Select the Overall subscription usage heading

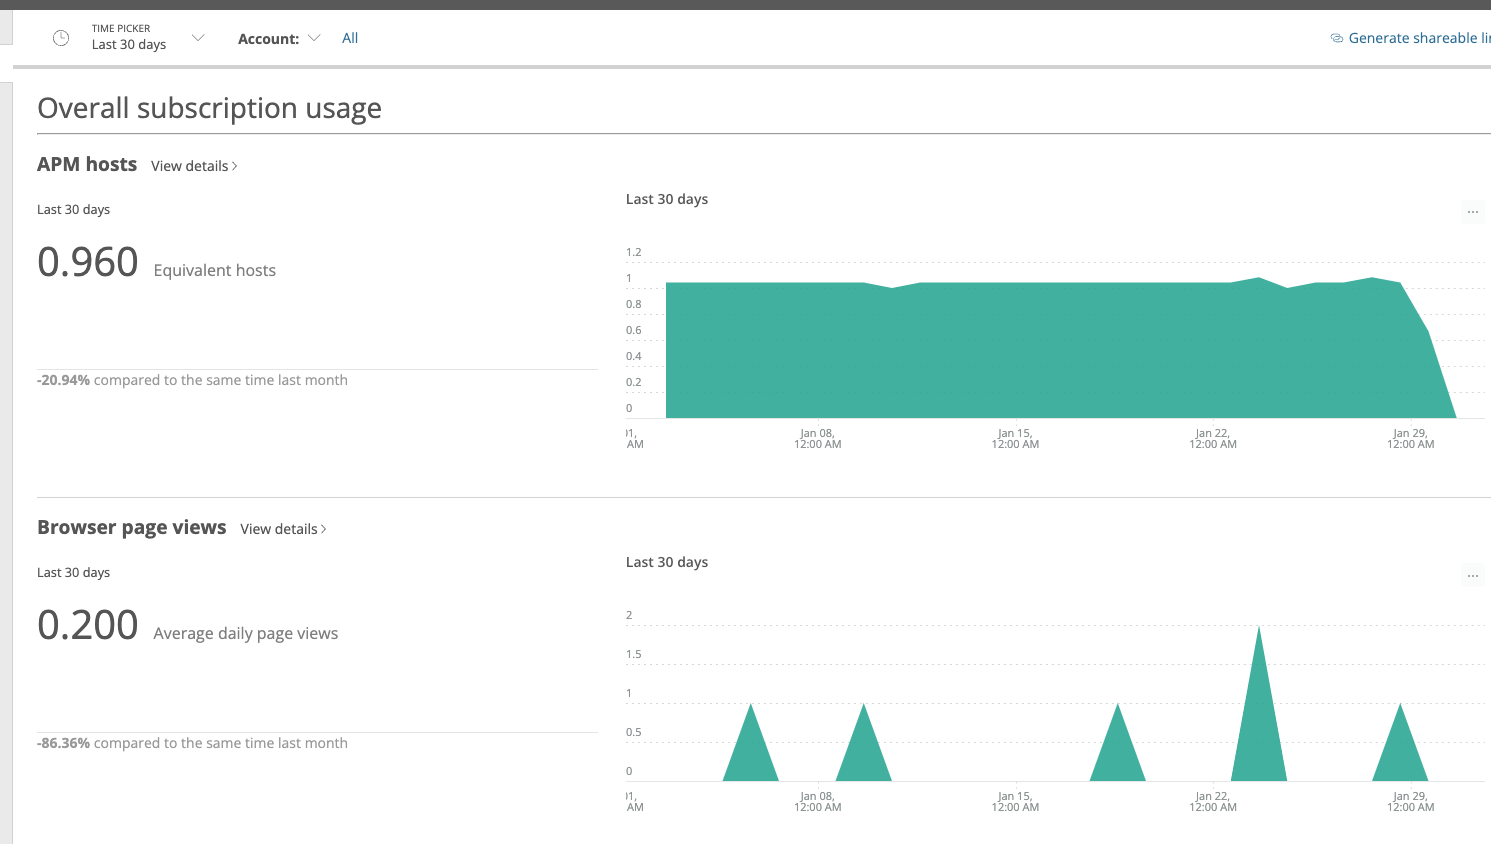click(209, 107)
